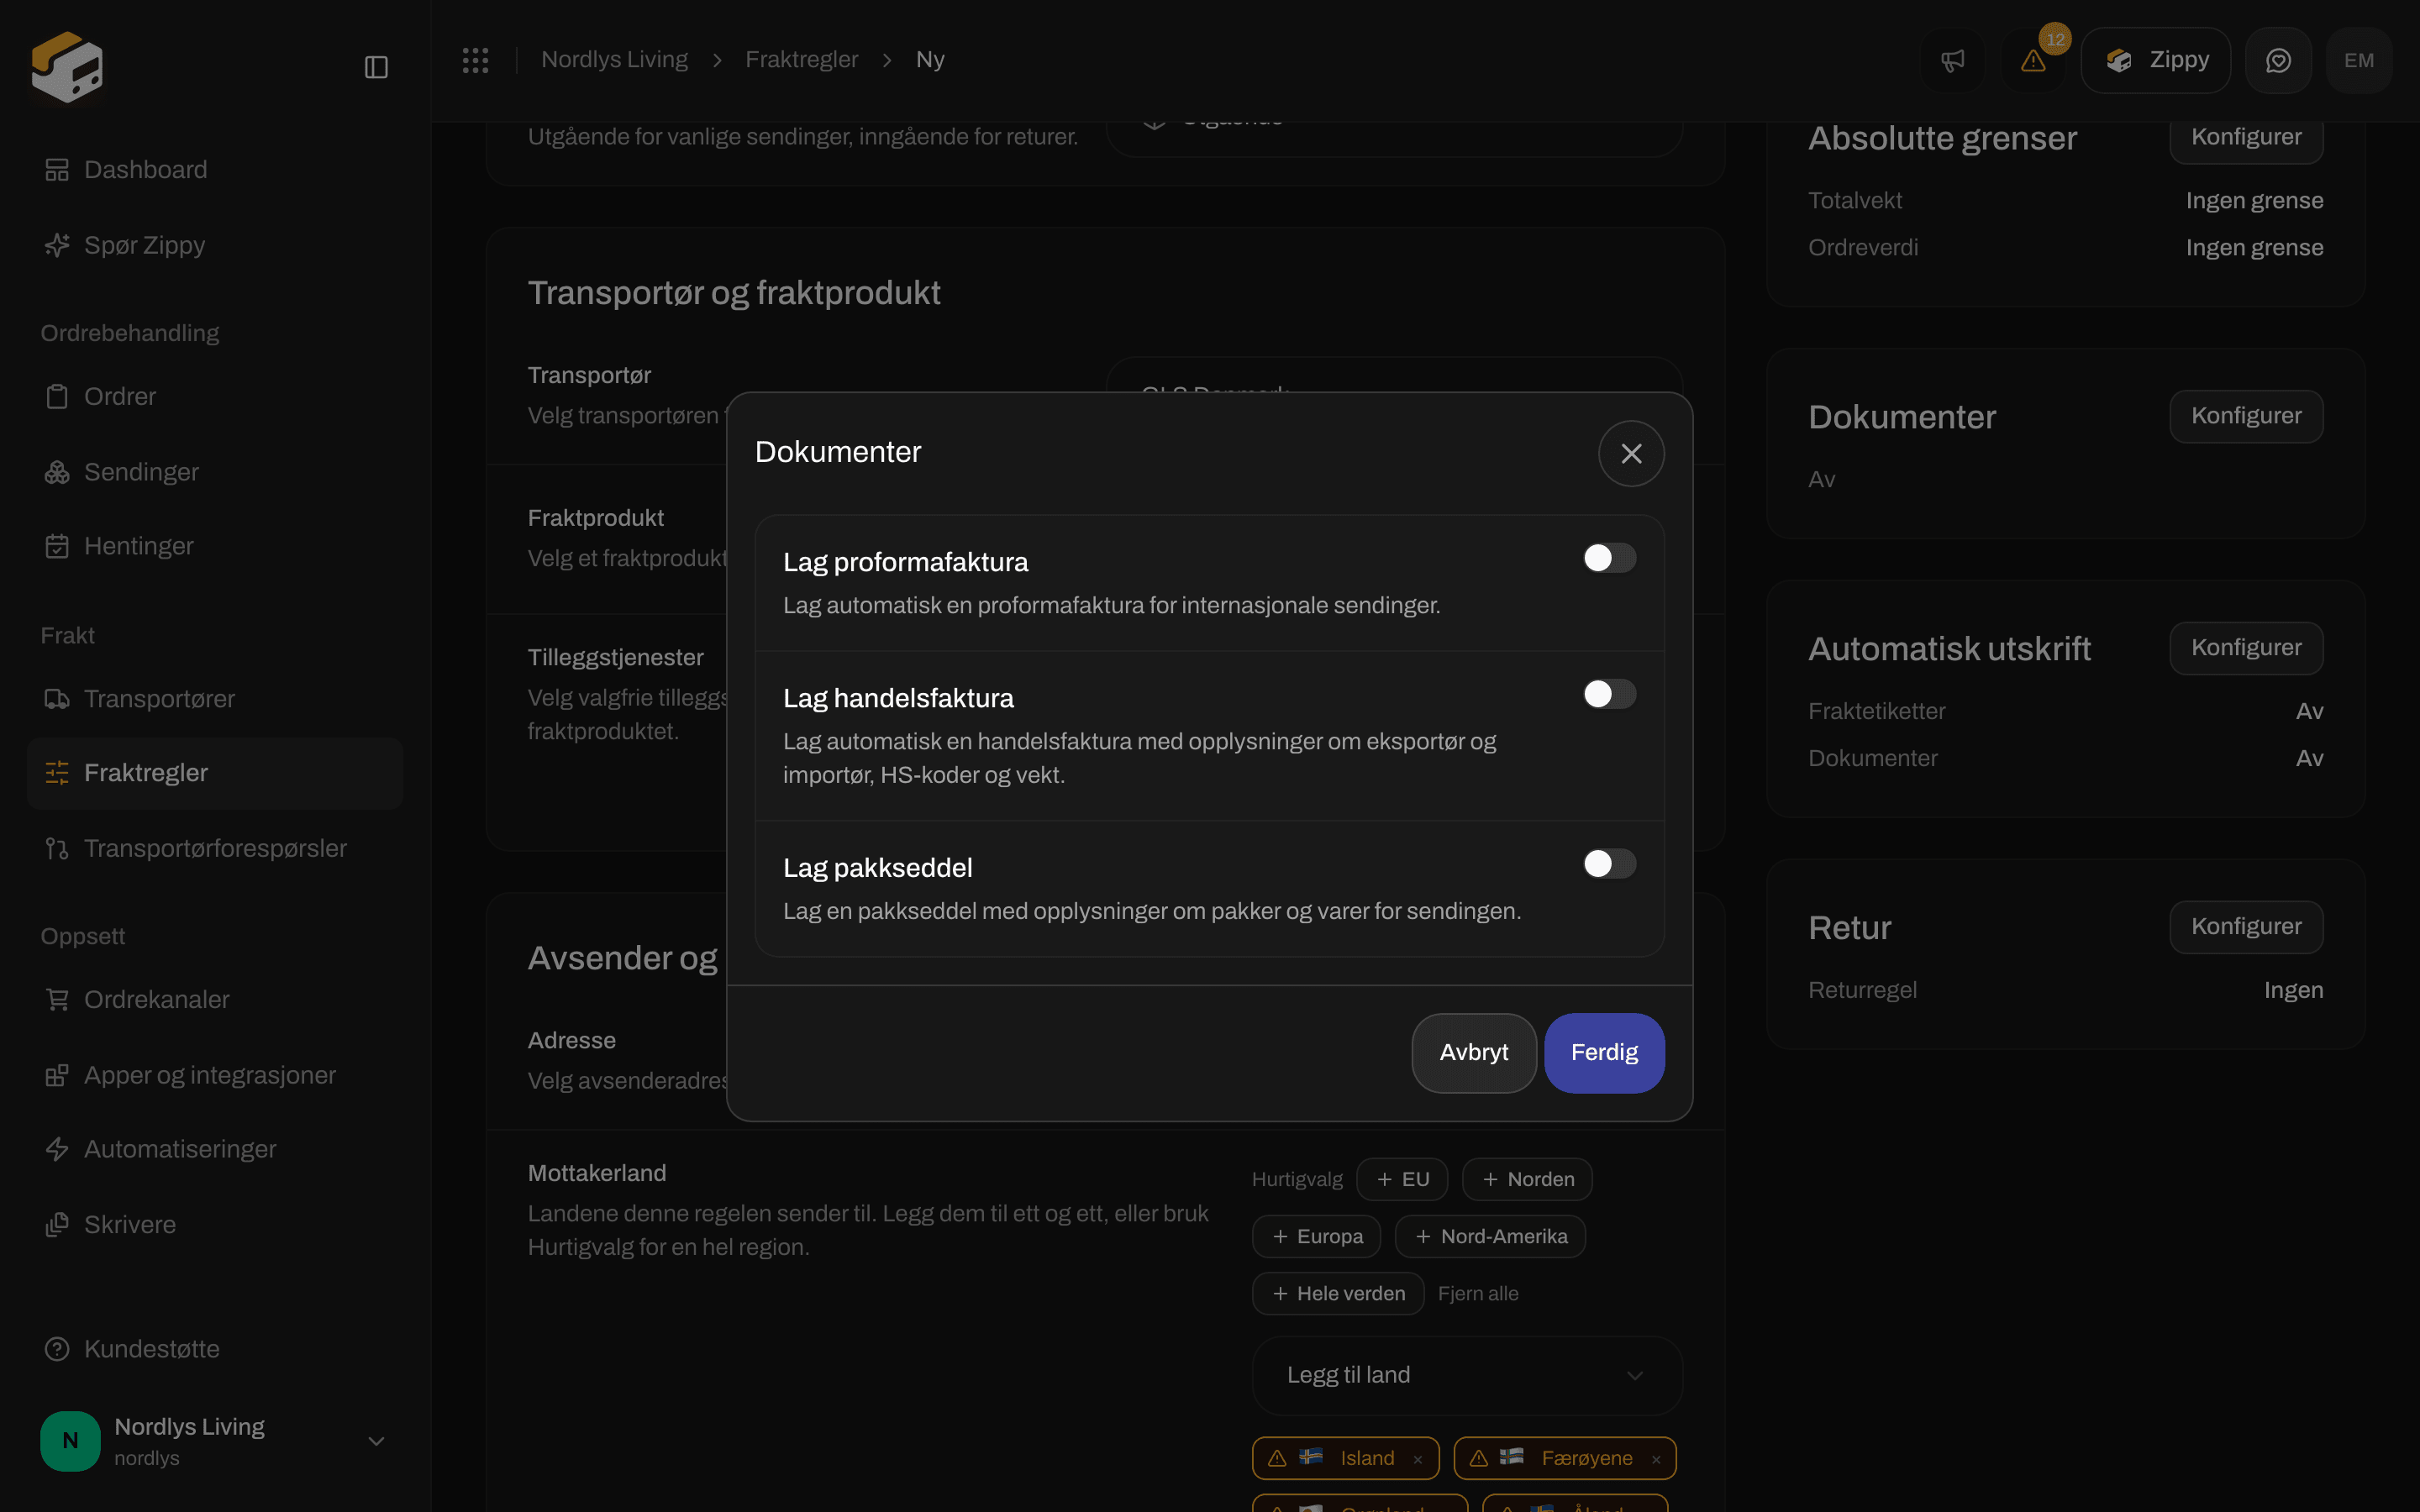Add Norden quick selection

pos(1527,1180)
